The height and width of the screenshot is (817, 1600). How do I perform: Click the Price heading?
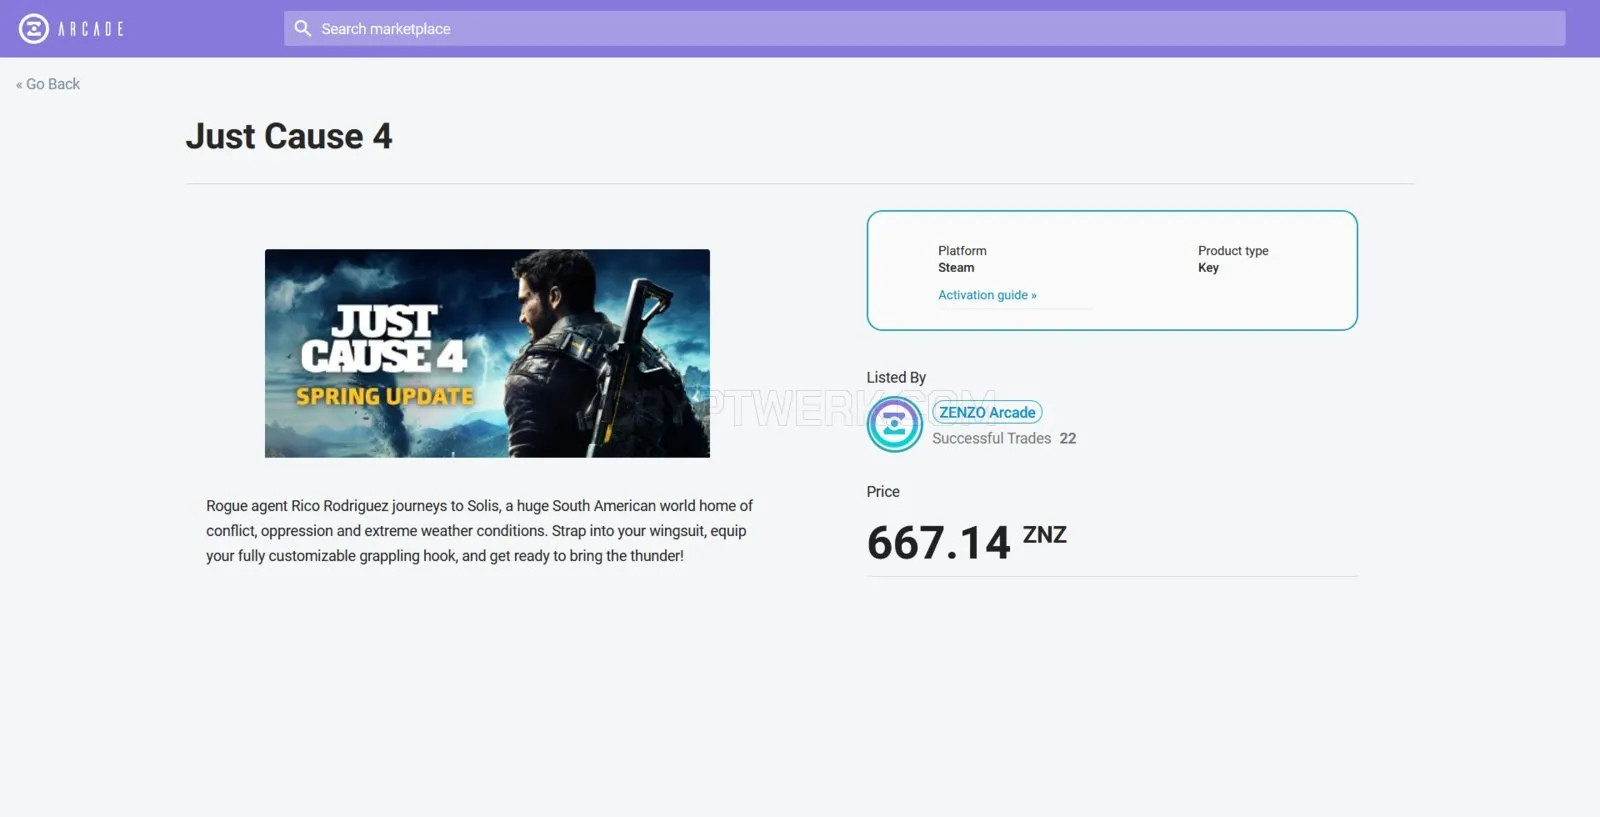click(x=883, y=491)
